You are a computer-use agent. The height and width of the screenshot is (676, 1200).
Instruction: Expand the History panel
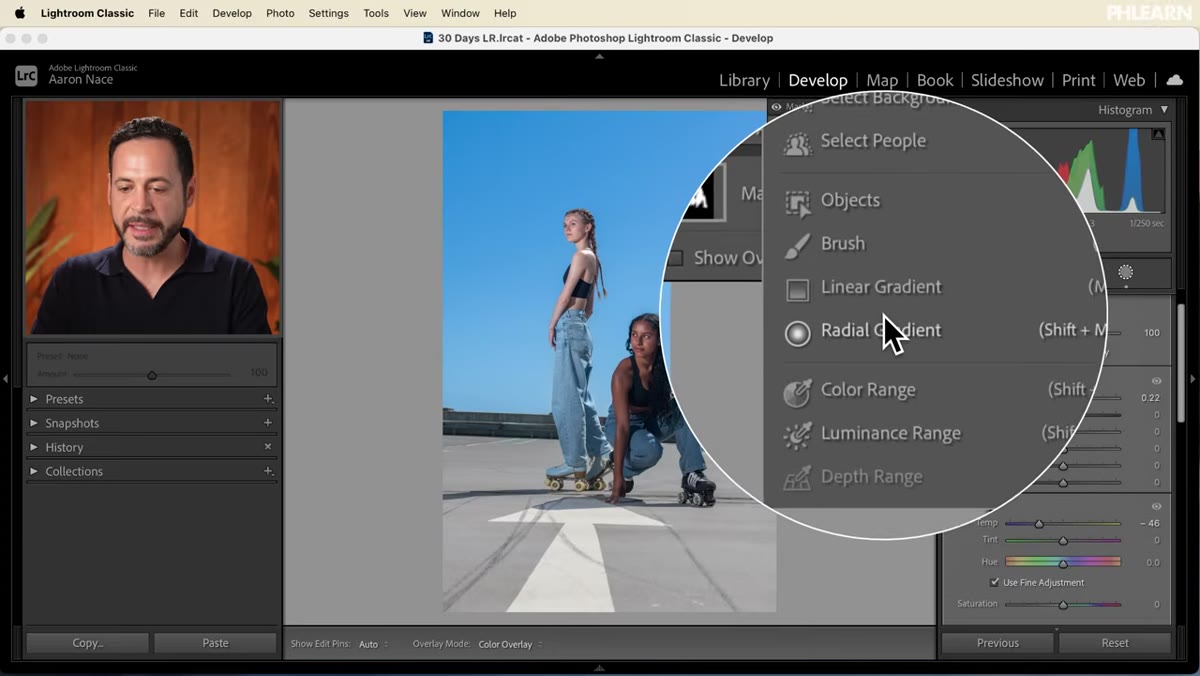click(x=33, y=447)
